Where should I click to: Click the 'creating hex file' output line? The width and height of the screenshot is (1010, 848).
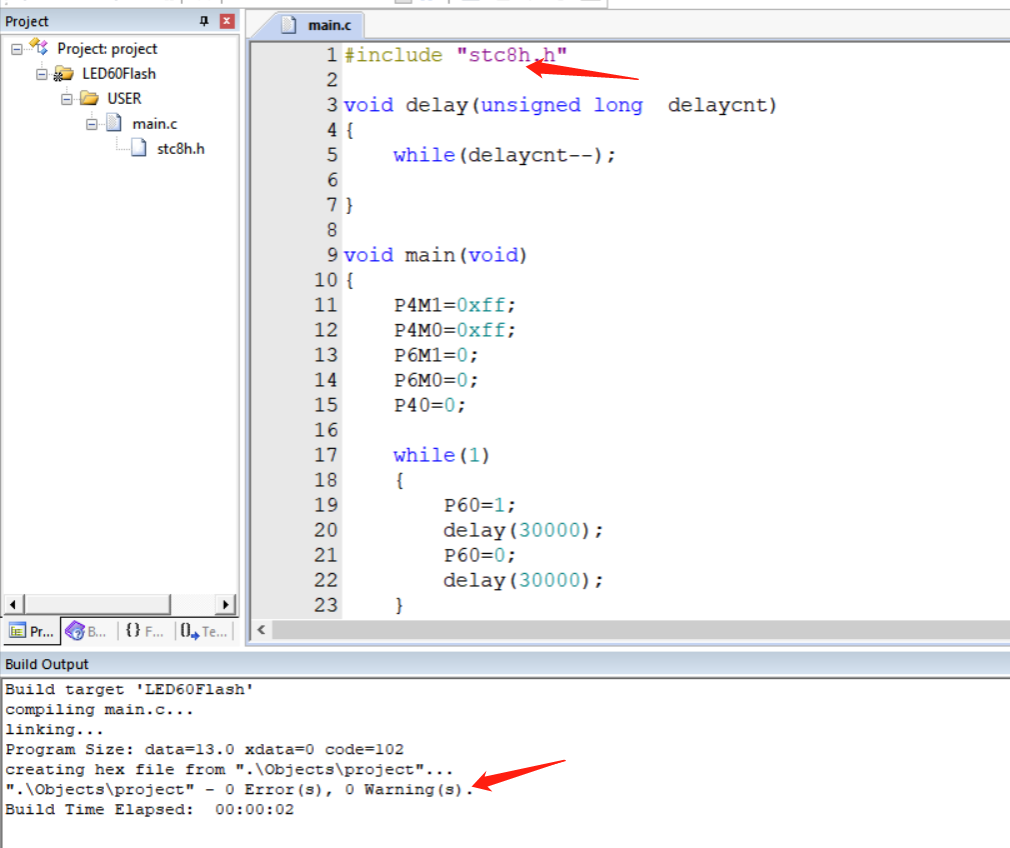click(229, 769)
